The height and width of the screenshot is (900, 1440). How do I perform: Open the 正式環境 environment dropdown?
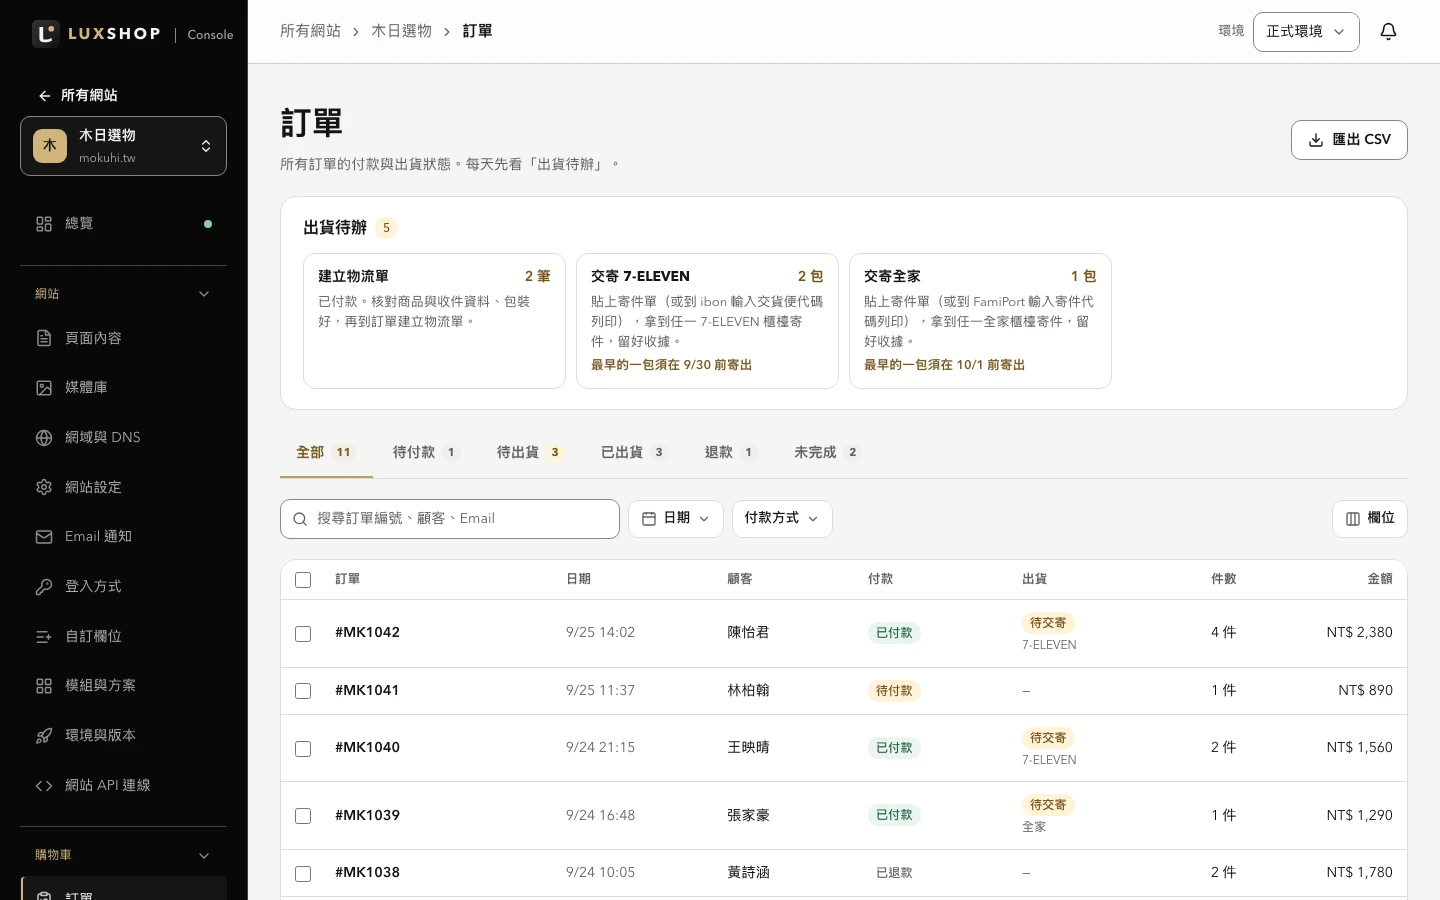[1306, 32]
